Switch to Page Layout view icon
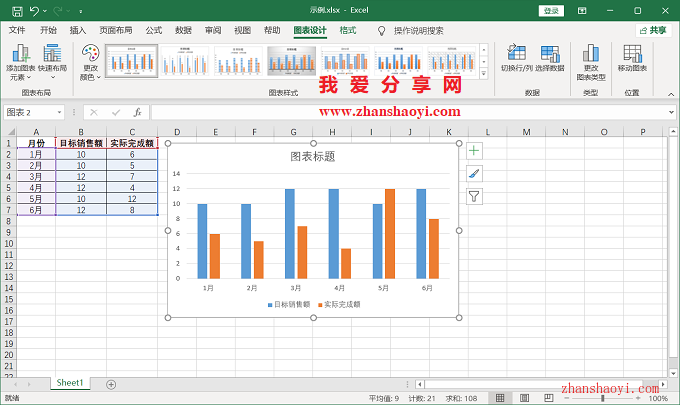Image resolution: width=680 pixels, height=405 pixels. click(x=524, y=398)
